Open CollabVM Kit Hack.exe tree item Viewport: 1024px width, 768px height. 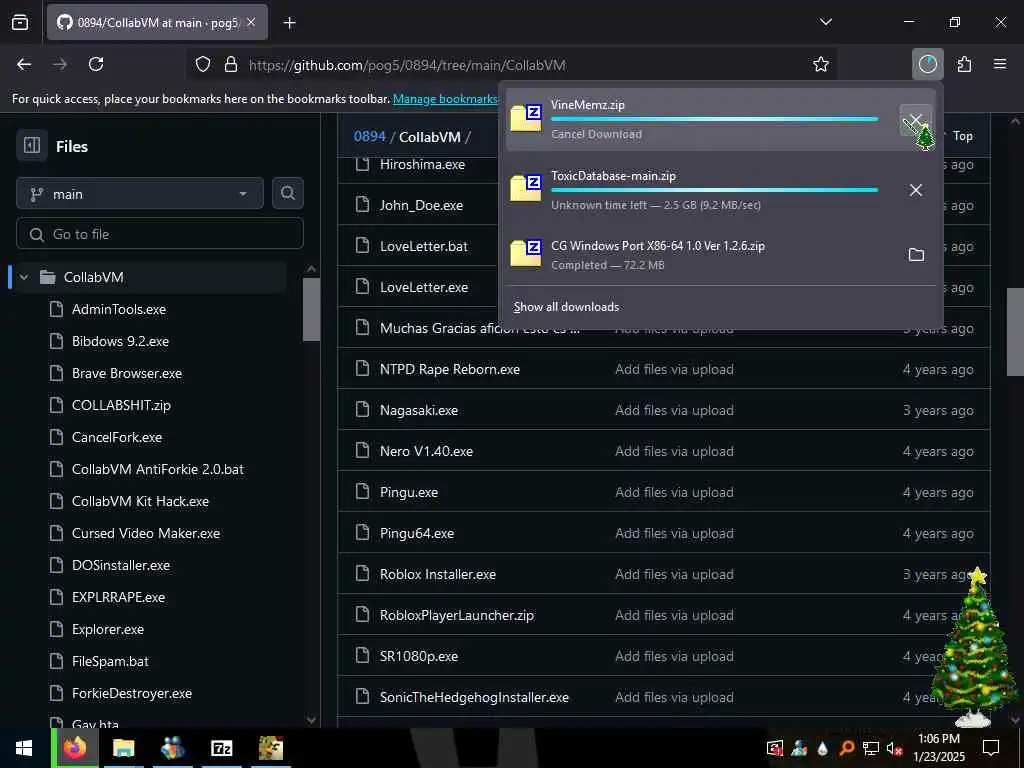(x=140, y=501)
